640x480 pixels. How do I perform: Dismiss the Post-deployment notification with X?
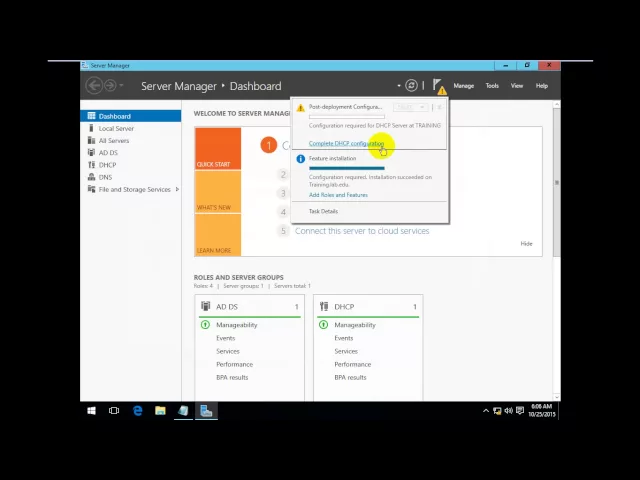[x=439, y=107]
